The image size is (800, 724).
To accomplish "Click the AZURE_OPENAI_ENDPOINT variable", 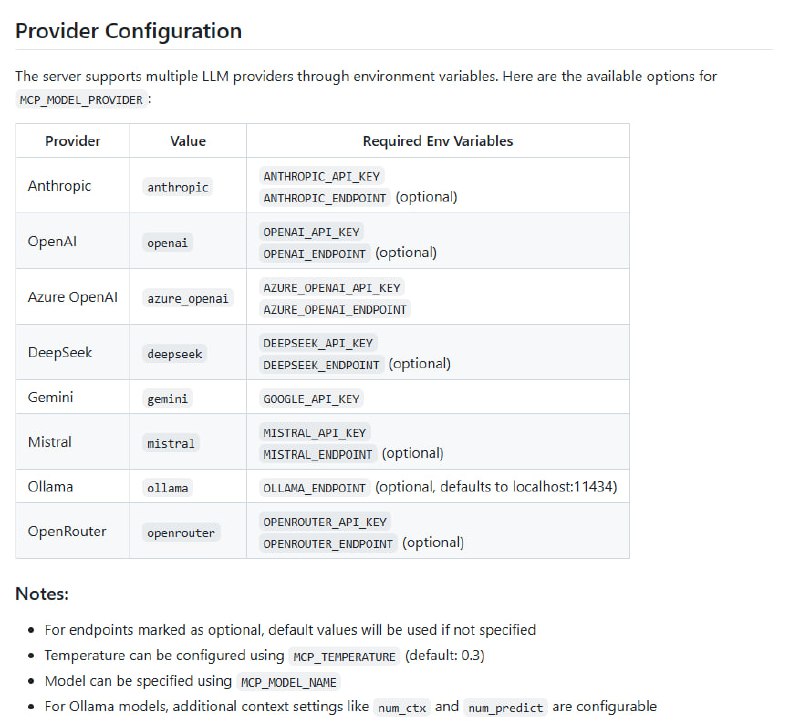I will [335, 309].
